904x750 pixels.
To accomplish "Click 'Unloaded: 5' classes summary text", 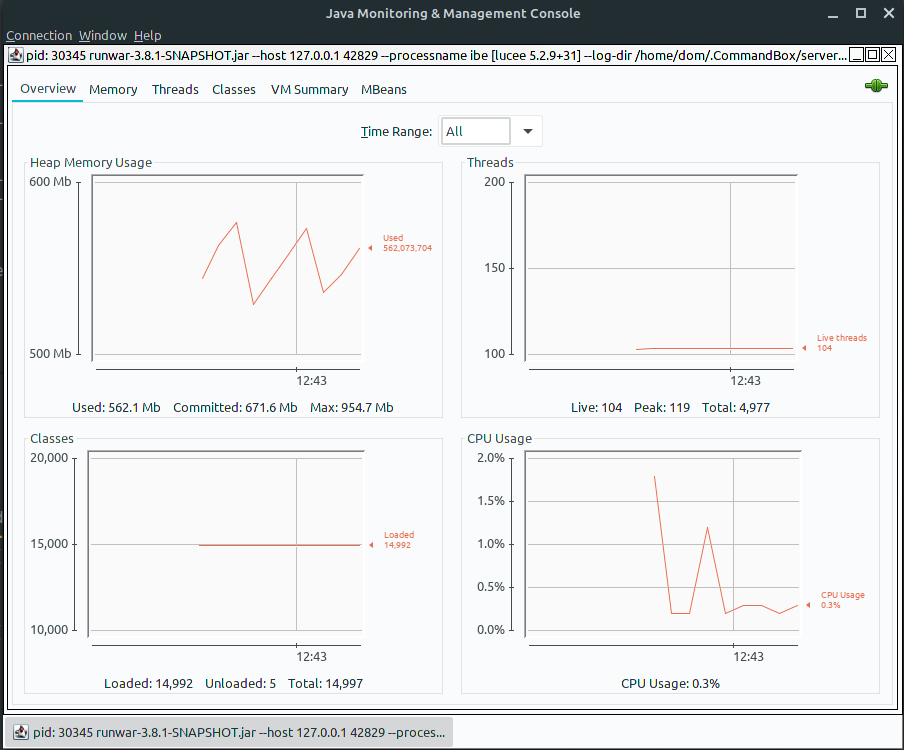I will tap(240, 684).
